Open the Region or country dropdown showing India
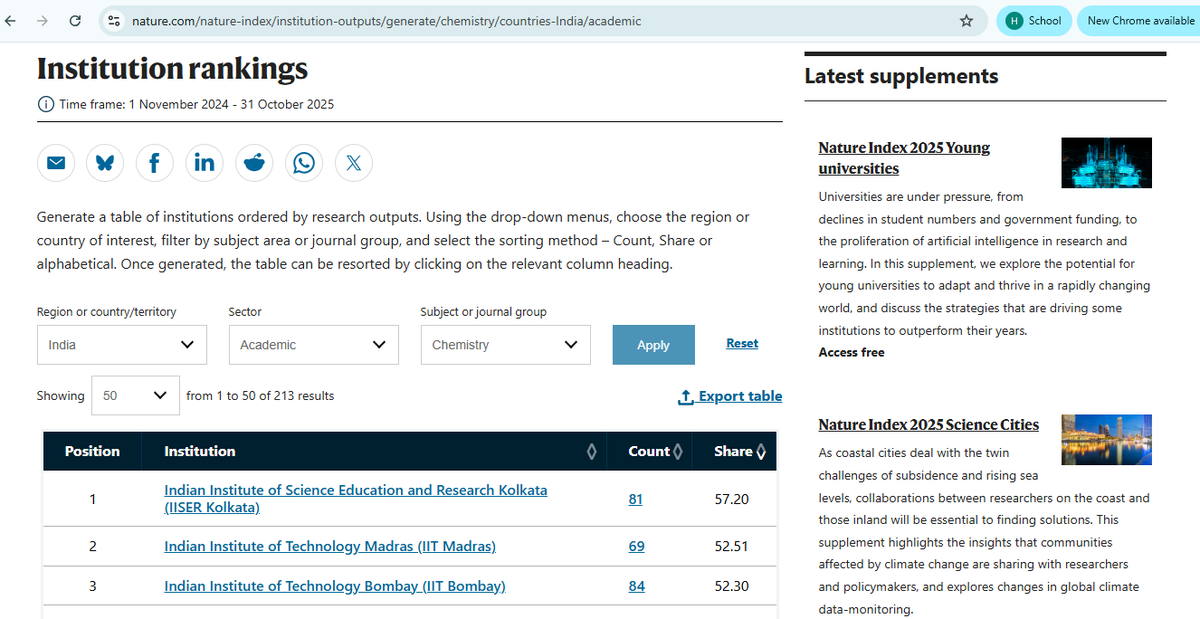1200x619 pixels. [122, 344]
